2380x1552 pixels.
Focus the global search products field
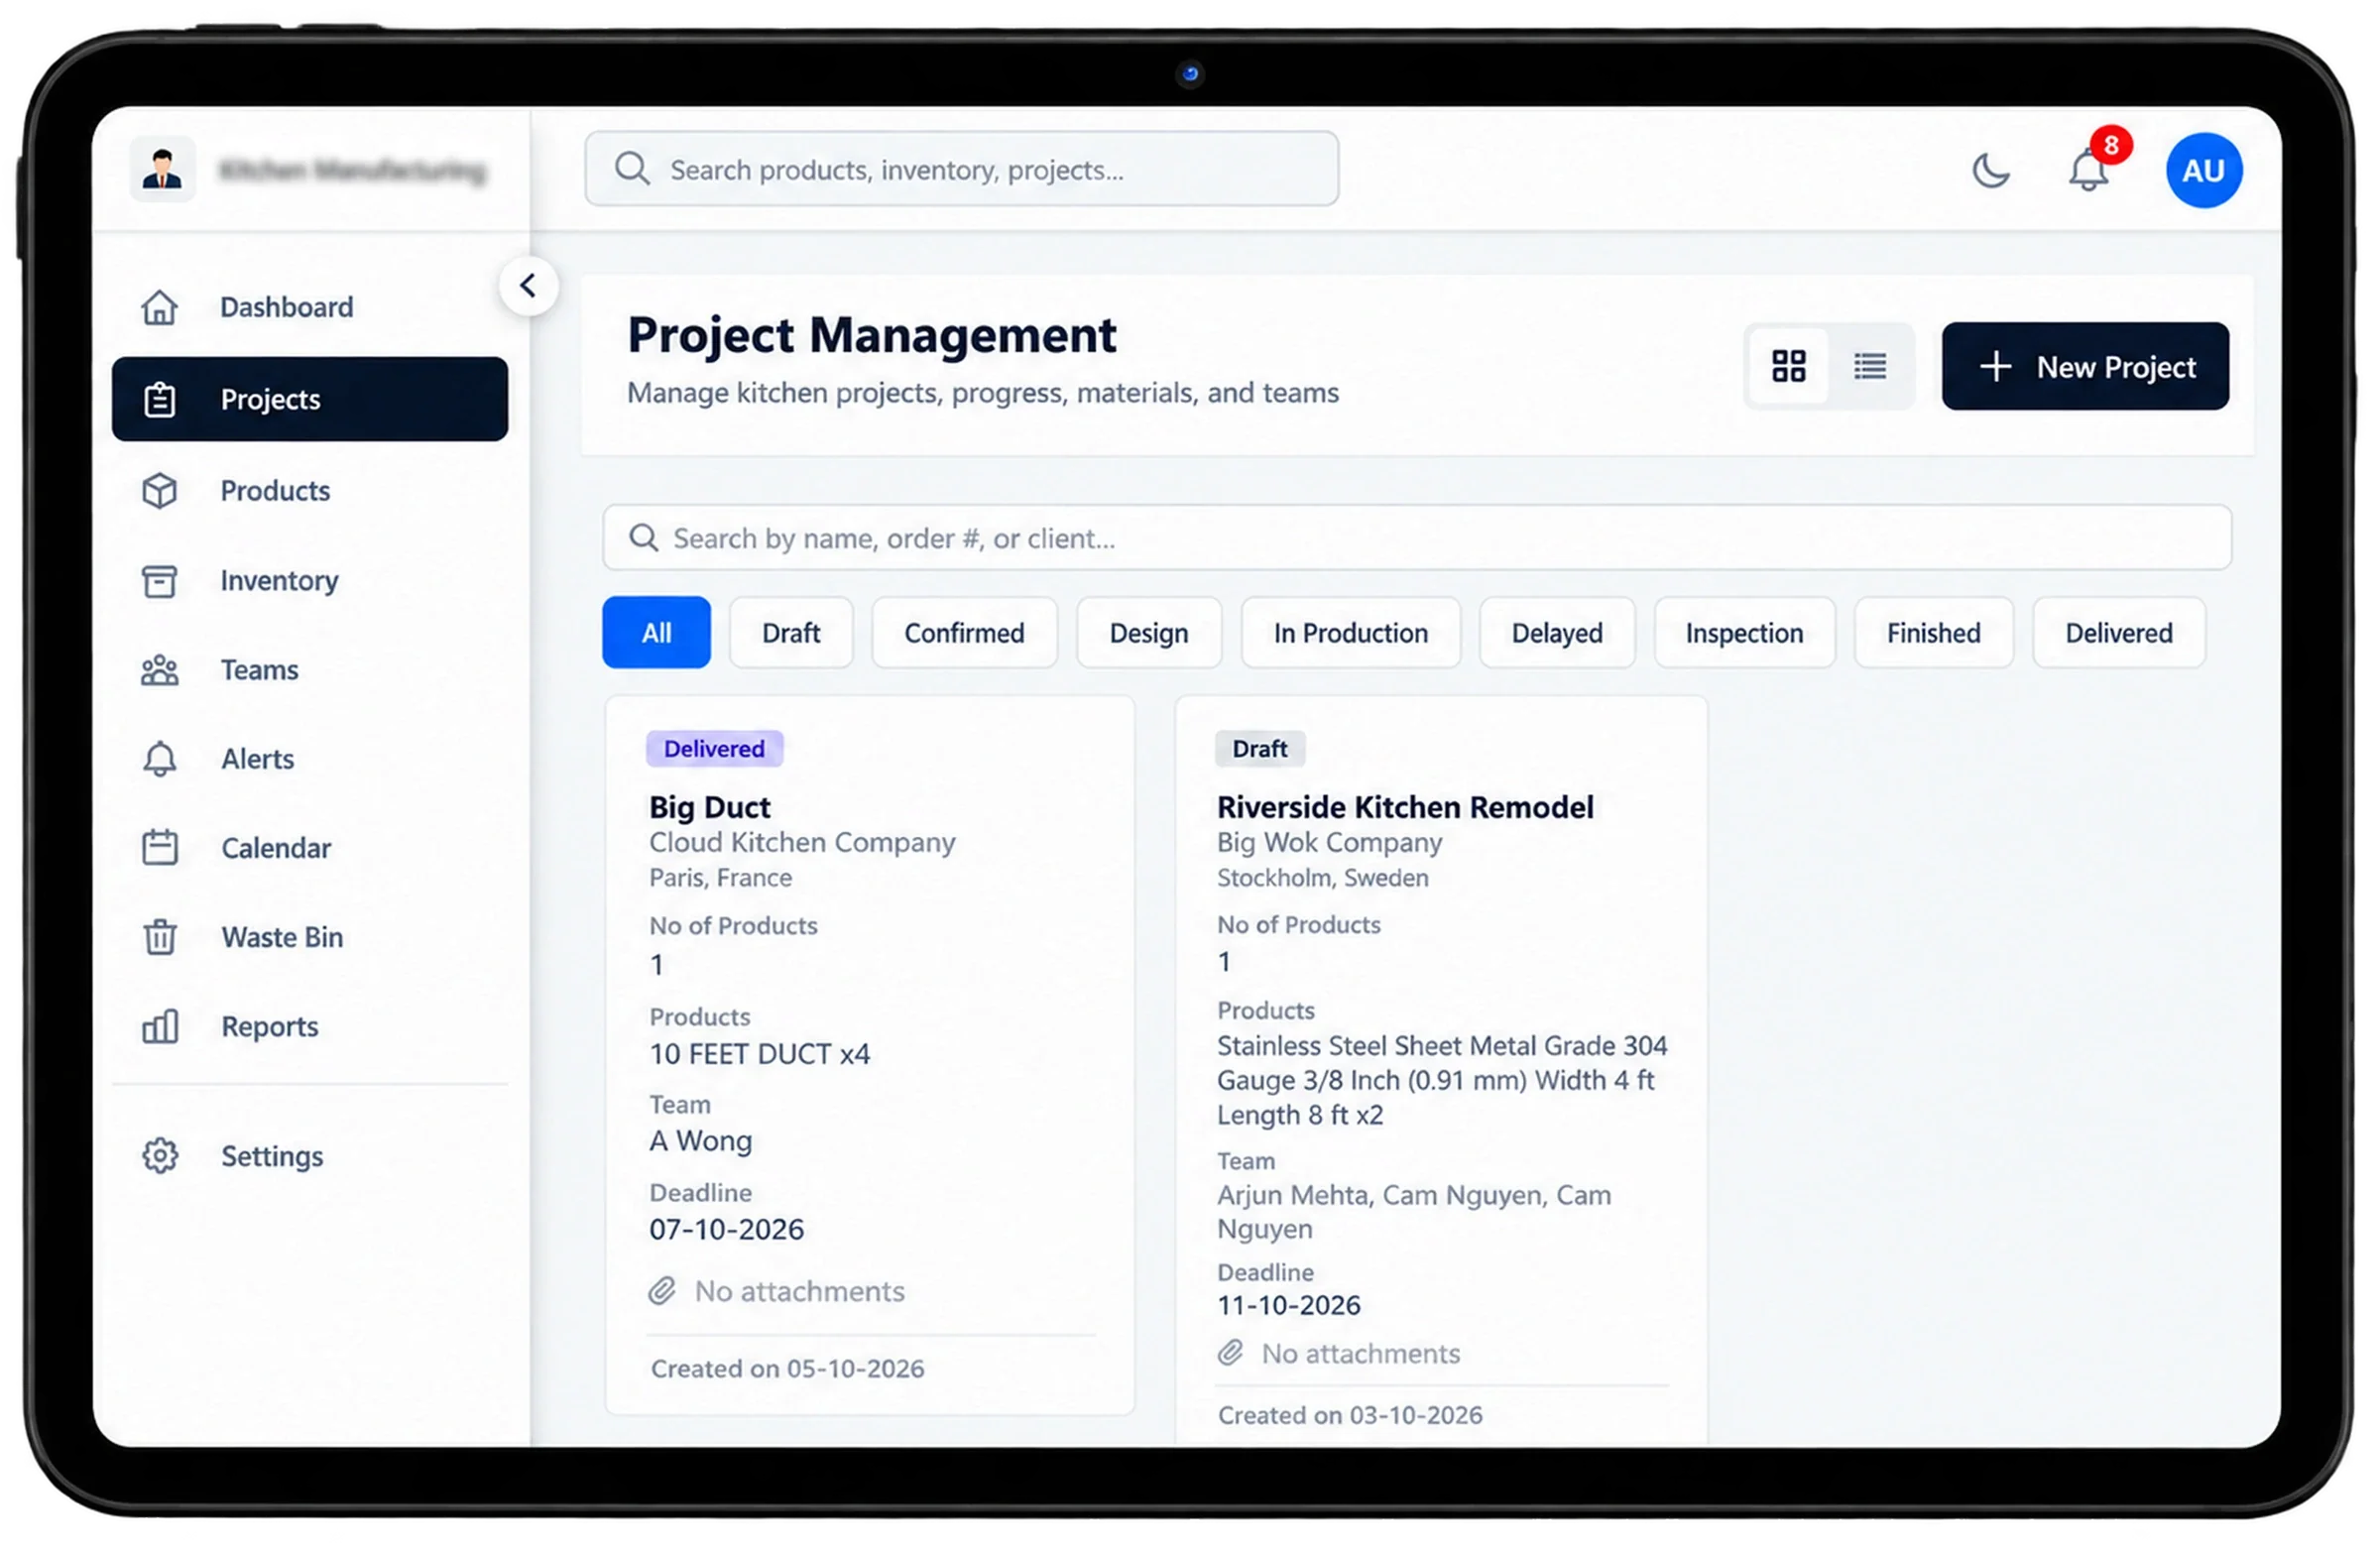tap(961, 169)
